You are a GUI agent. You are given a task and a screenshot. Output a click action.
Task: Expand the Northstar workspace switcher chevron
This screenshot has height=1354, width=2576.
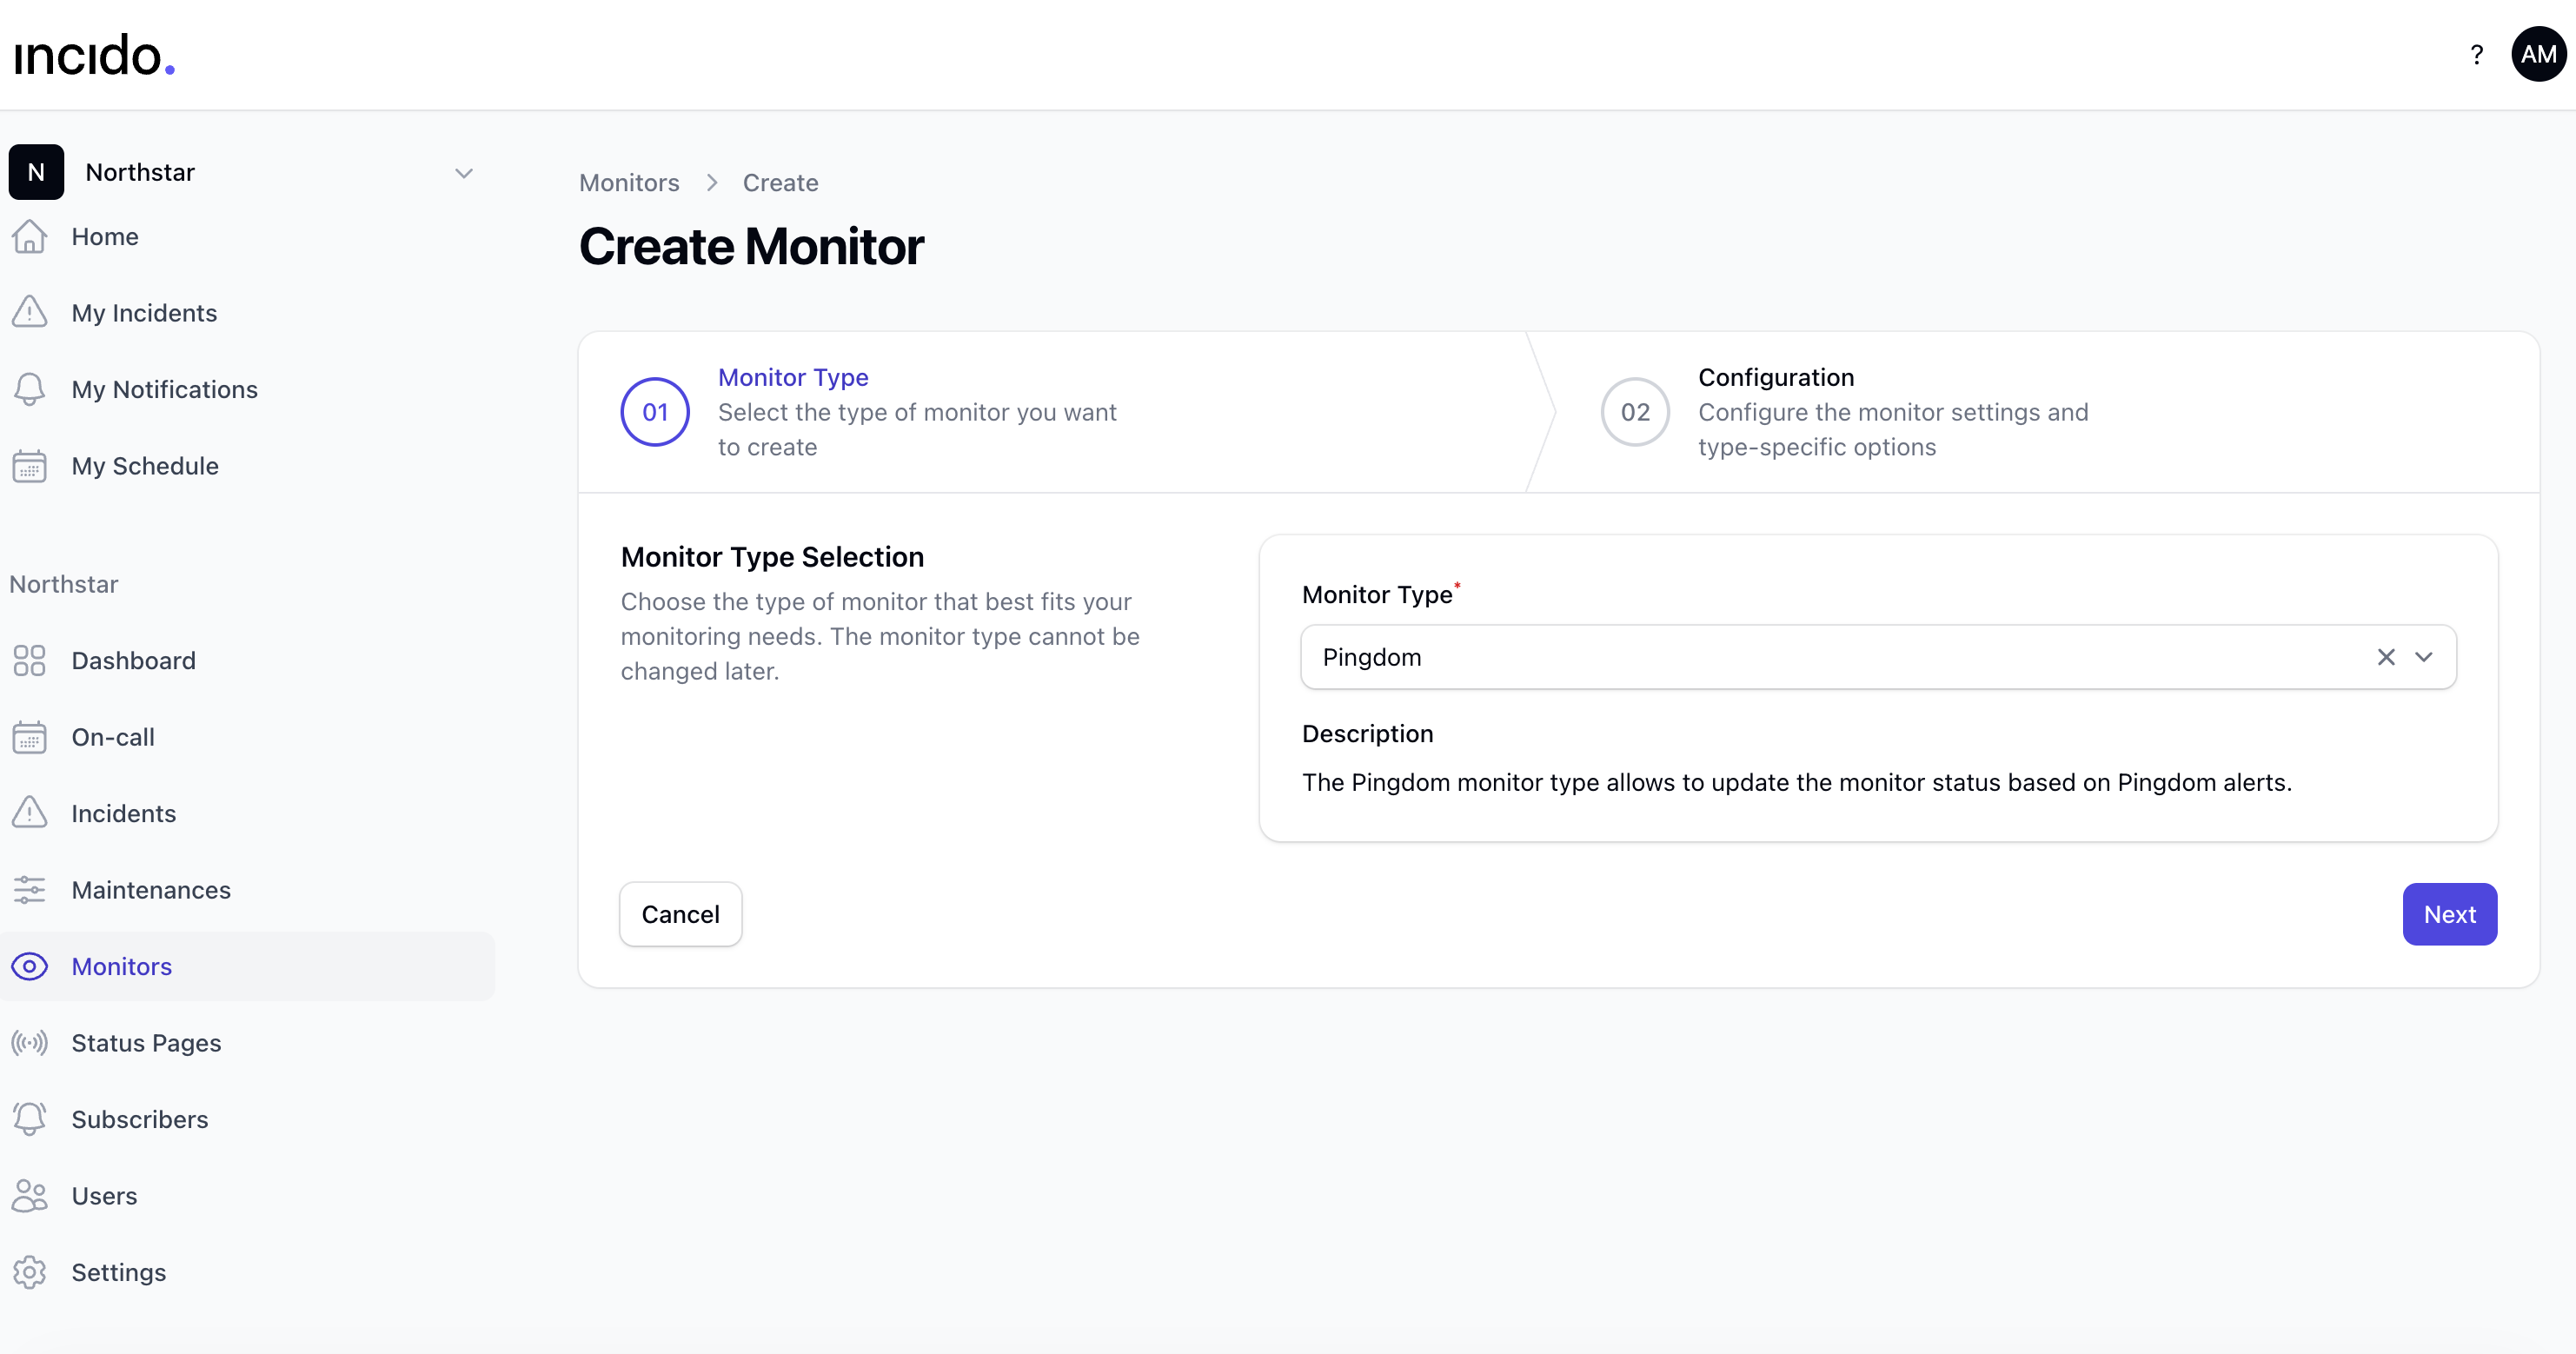click(464, 173)
